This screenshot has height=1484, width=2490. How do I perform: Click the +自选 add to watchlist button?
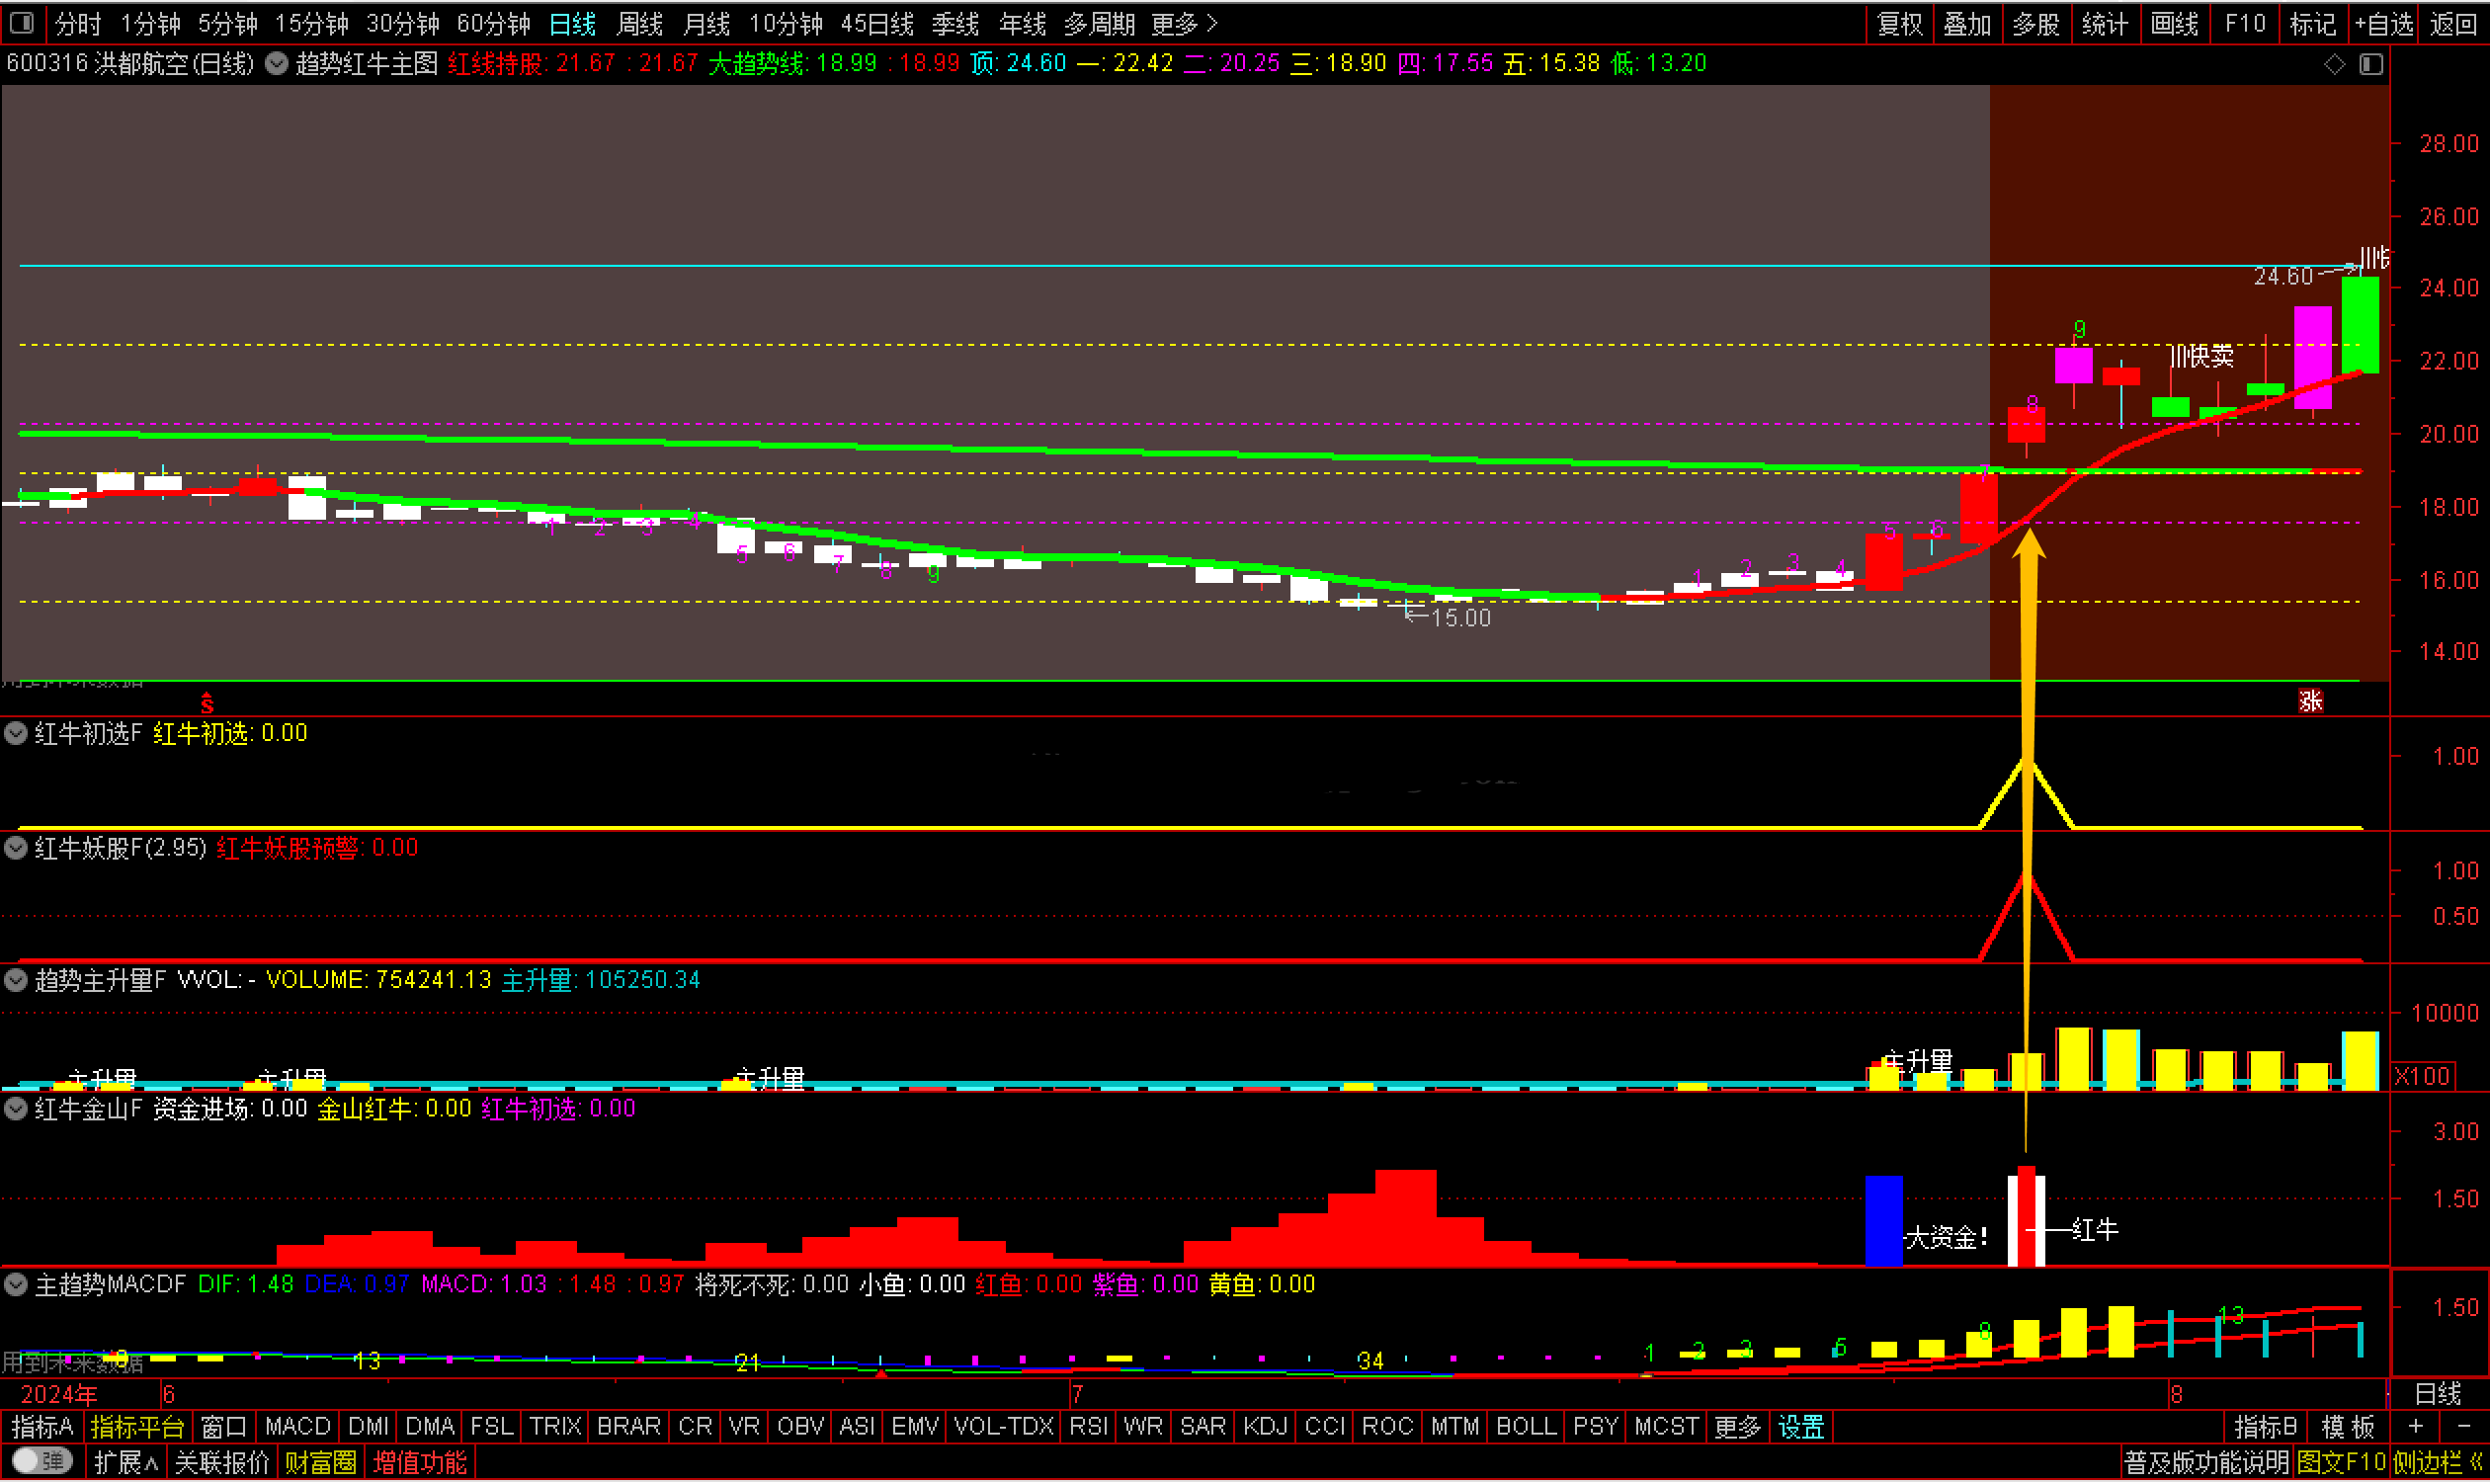[x=2383, y=23]
